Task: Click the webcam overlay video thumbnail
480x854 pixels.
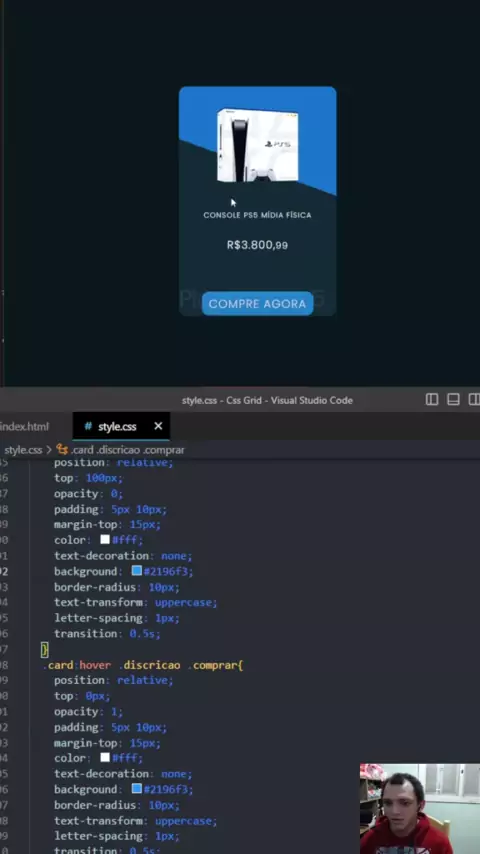Action: coord(420,809)
